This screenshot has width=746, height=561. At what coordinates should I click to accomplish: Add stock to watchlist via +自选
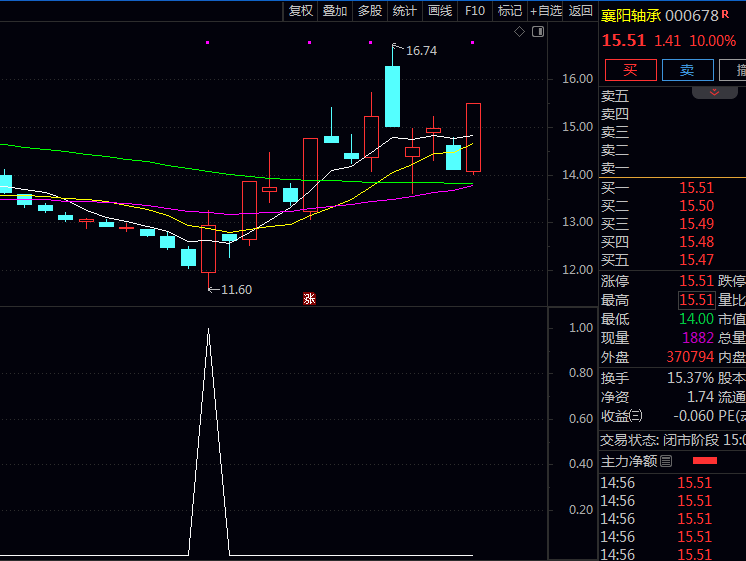click(x=546, y=11)
